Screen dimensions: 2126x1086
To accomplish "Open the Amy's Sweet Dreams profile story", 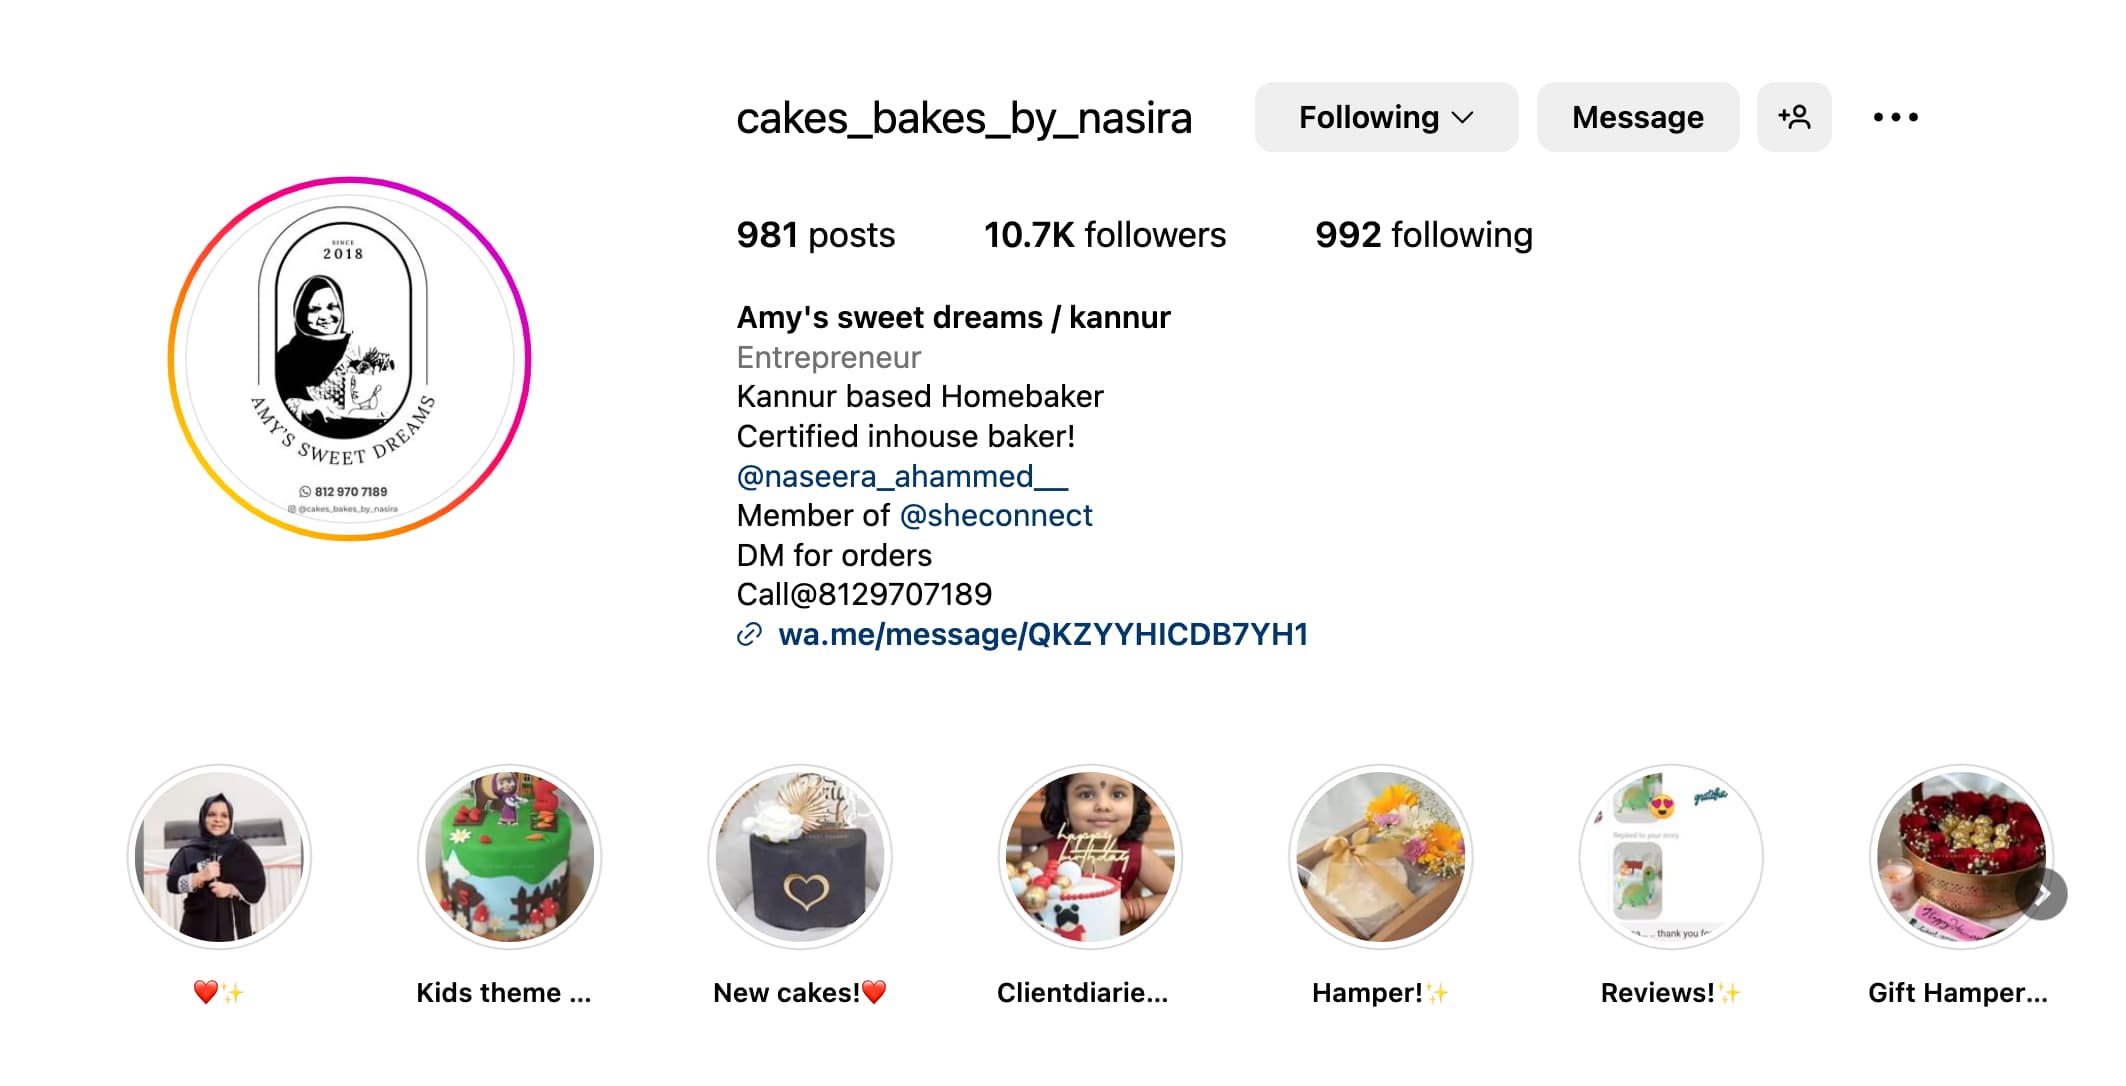I will pos(349,359).
